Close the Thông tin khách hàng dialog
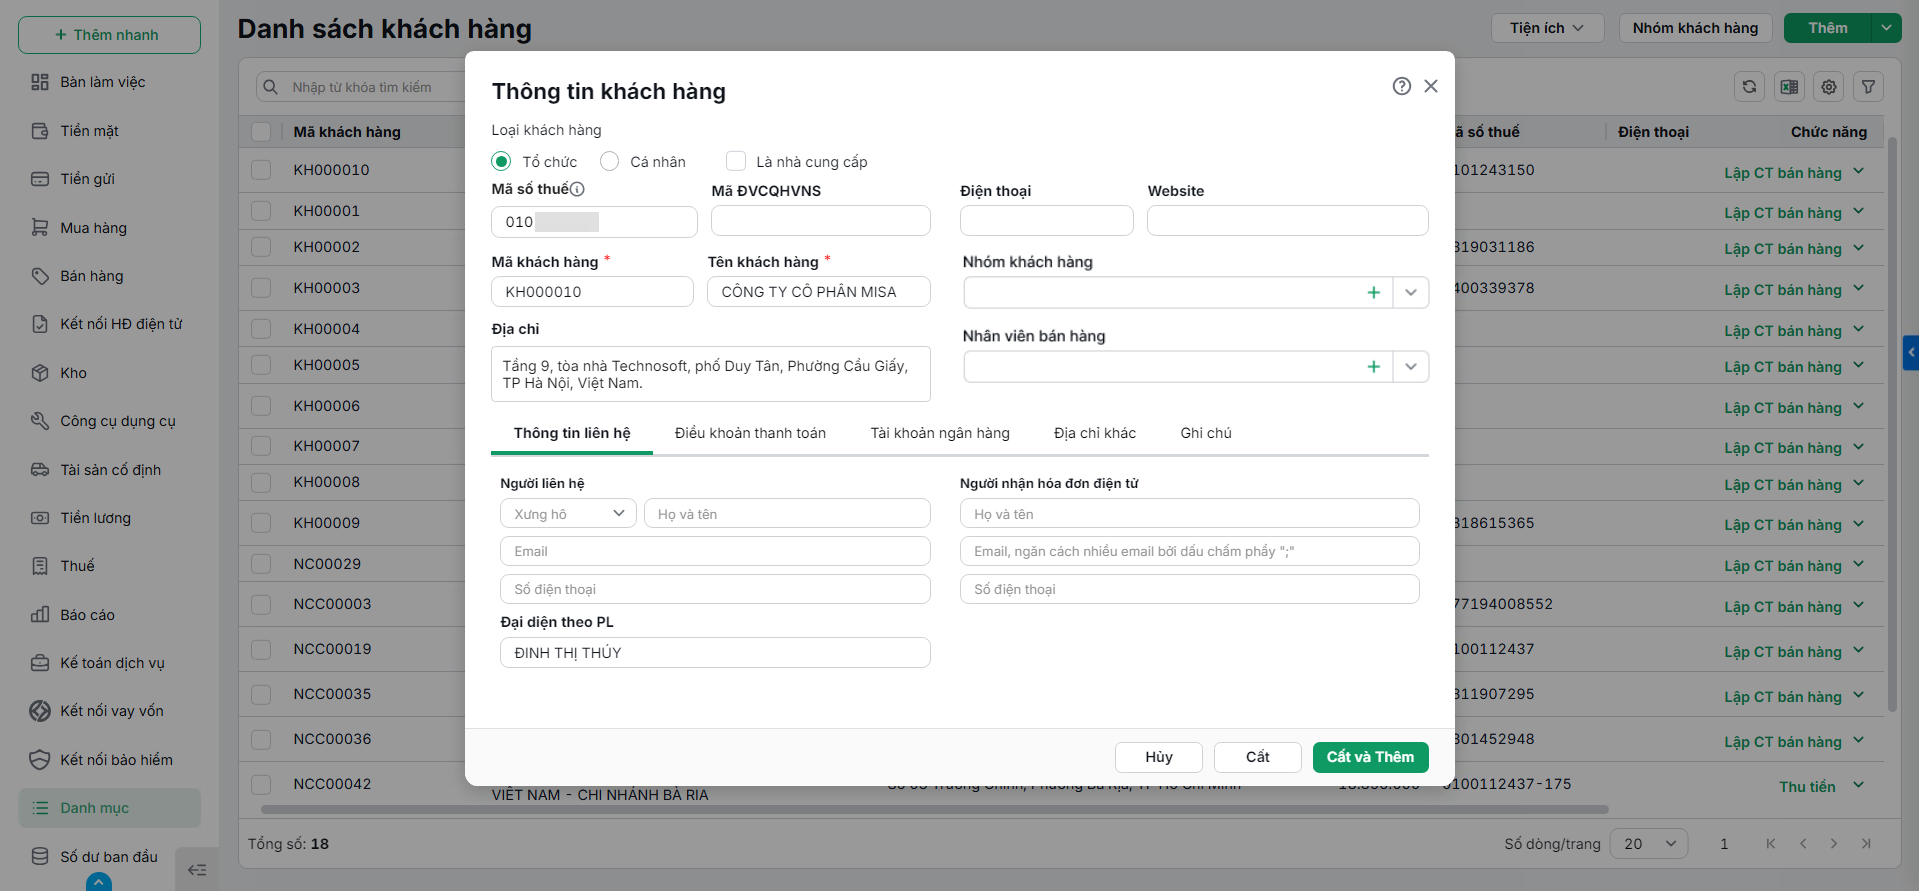The width and height of the screenshot is (1919, 891). (1431, 86)
